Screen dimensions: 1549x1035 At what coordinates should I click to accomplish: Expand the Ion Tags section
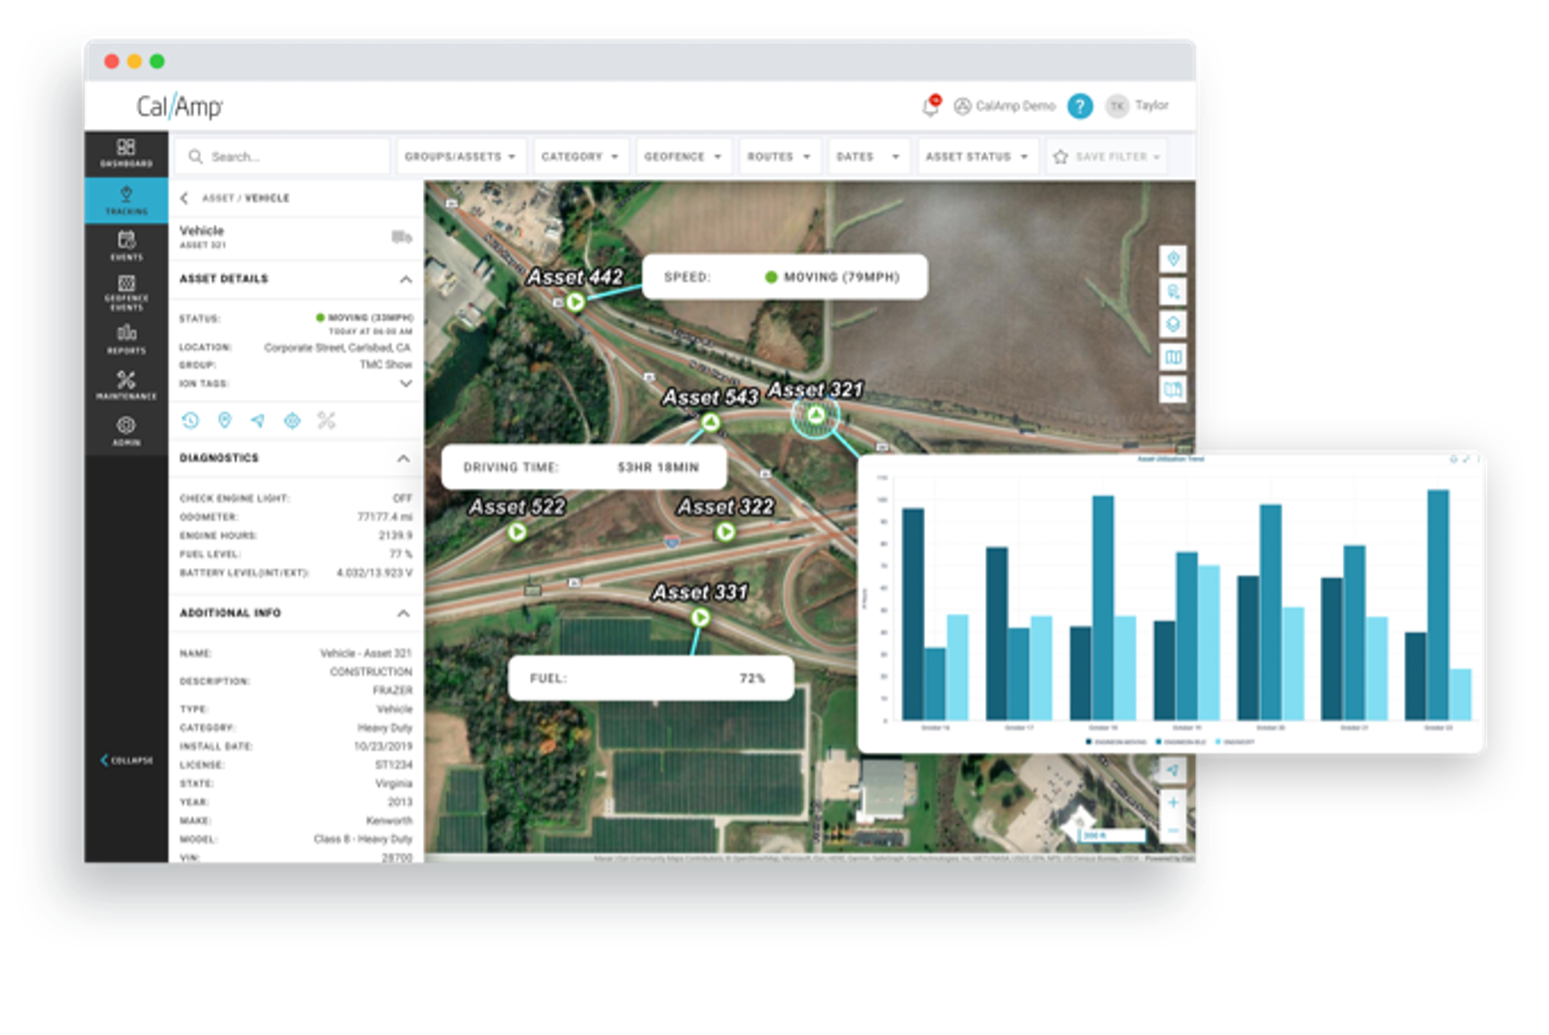click(x=404, y=383)
